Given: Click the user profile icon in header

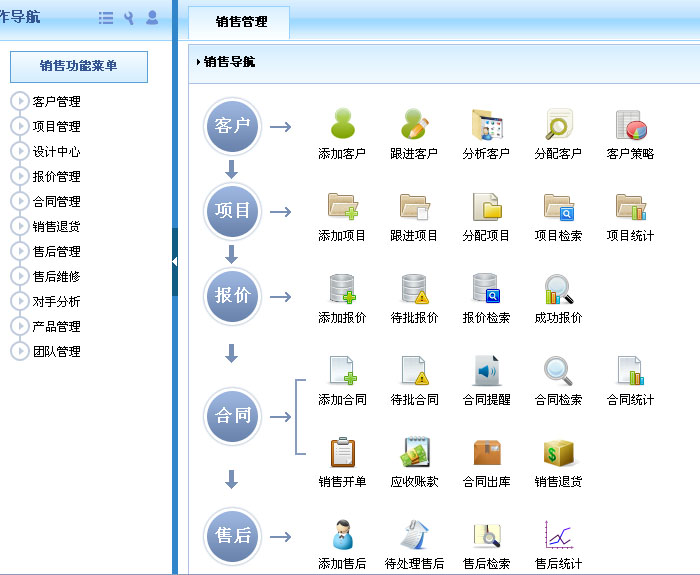Looking at the screenshot, I should [x=152, y=18].
